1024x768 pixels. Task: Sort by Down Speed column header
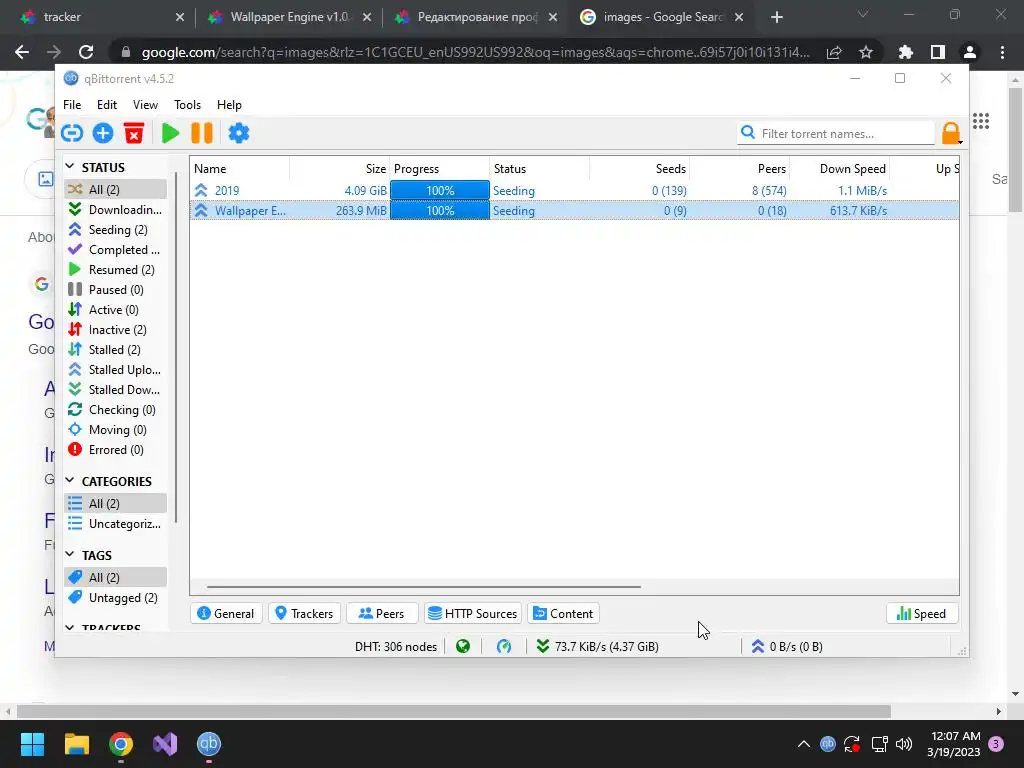click(839, 168)
